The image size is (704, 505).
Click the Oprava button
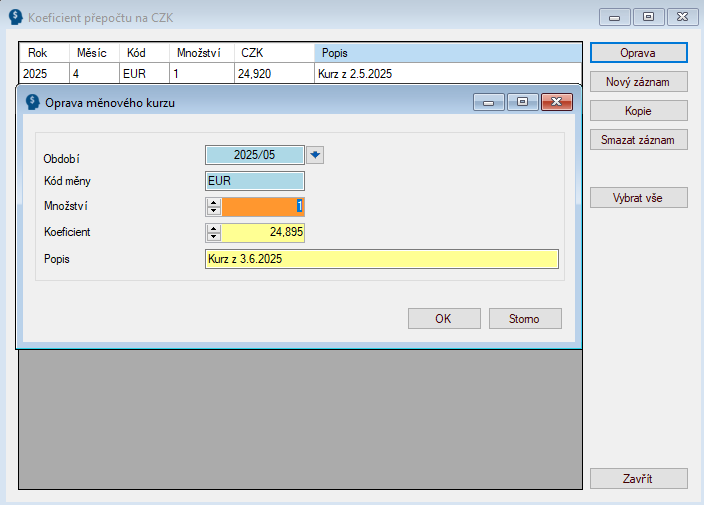[x=638, y=52]
